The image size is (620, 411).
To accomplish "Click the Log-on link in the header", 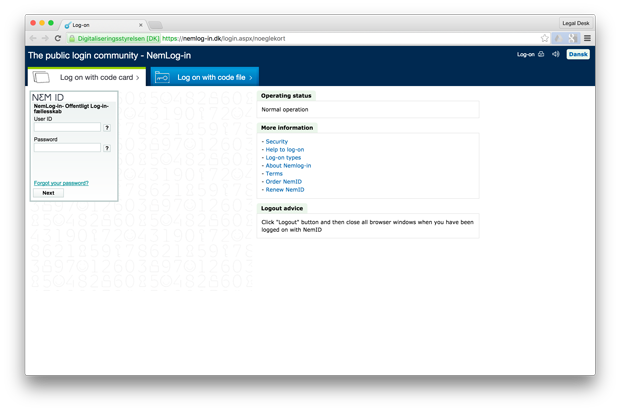I will tap(525, 54).
